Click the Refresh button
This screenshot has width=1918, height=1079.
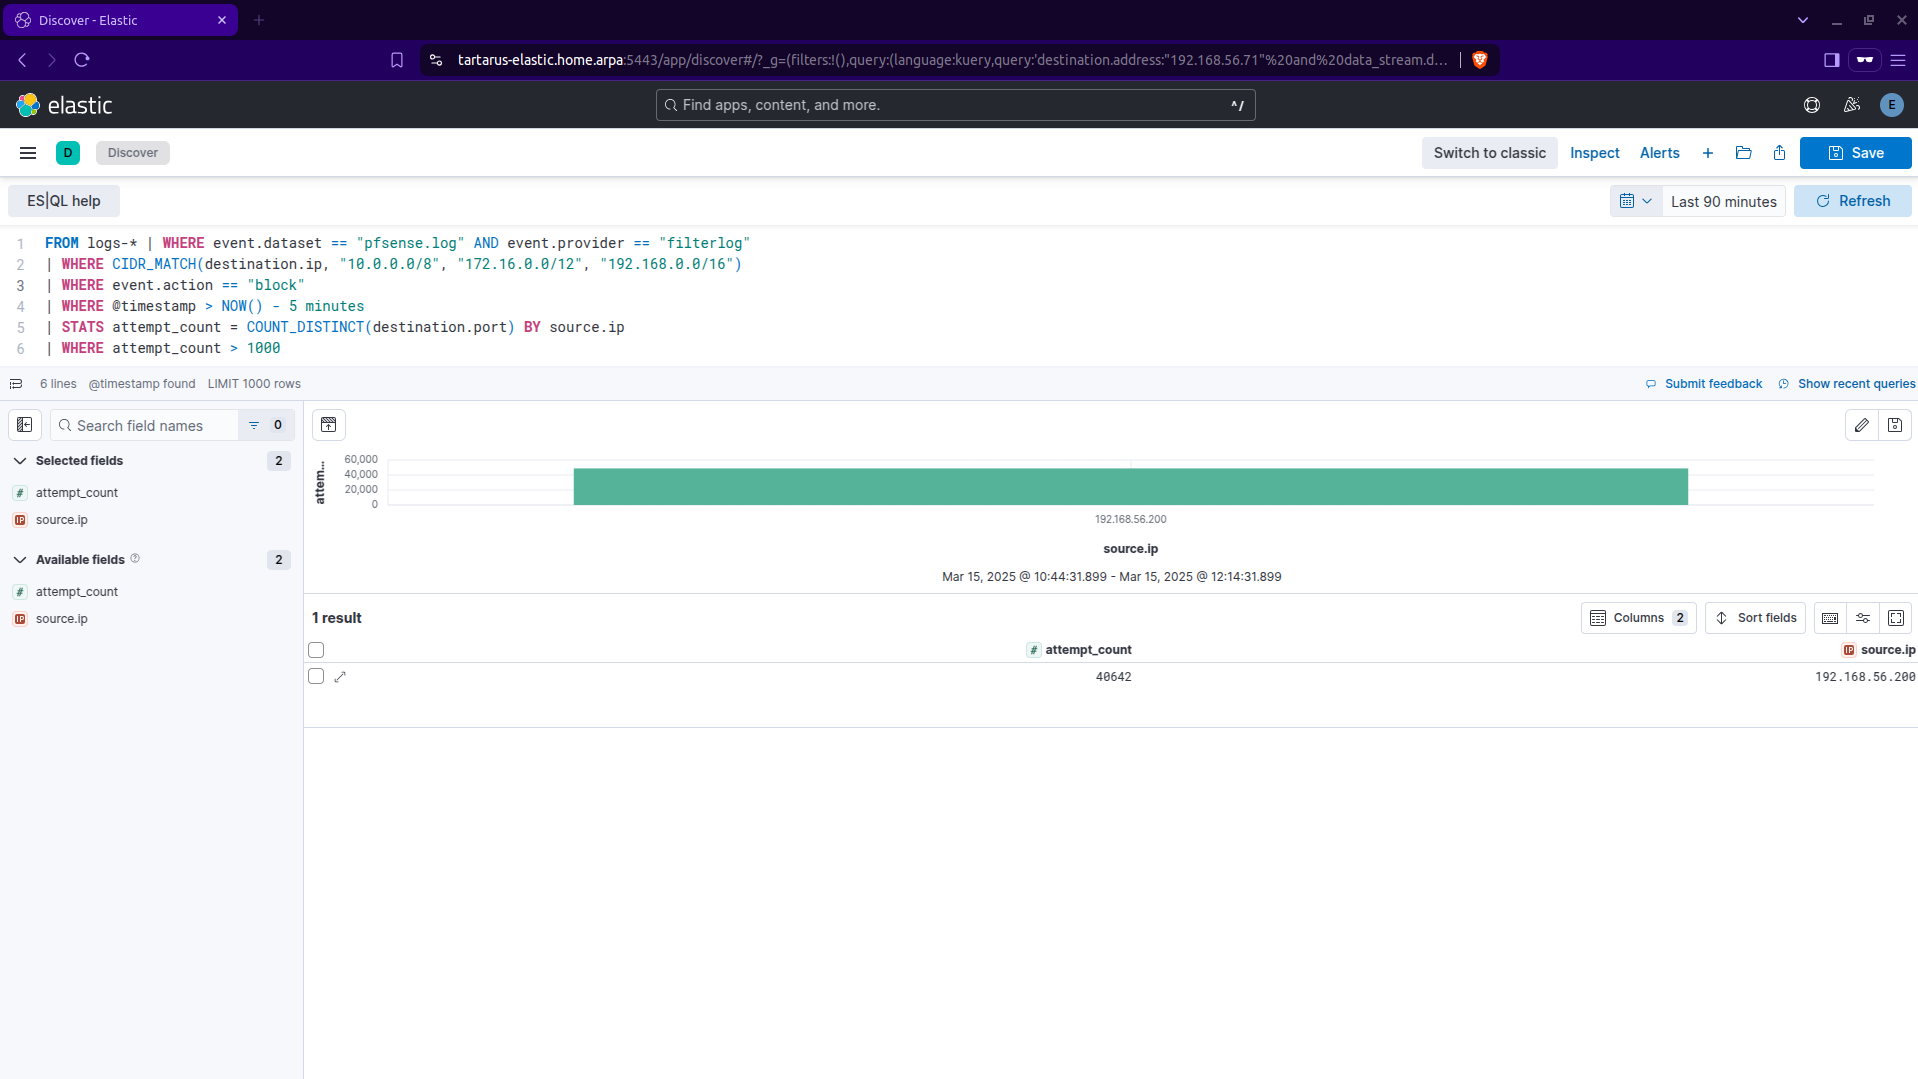click(x=1852, y=201)
